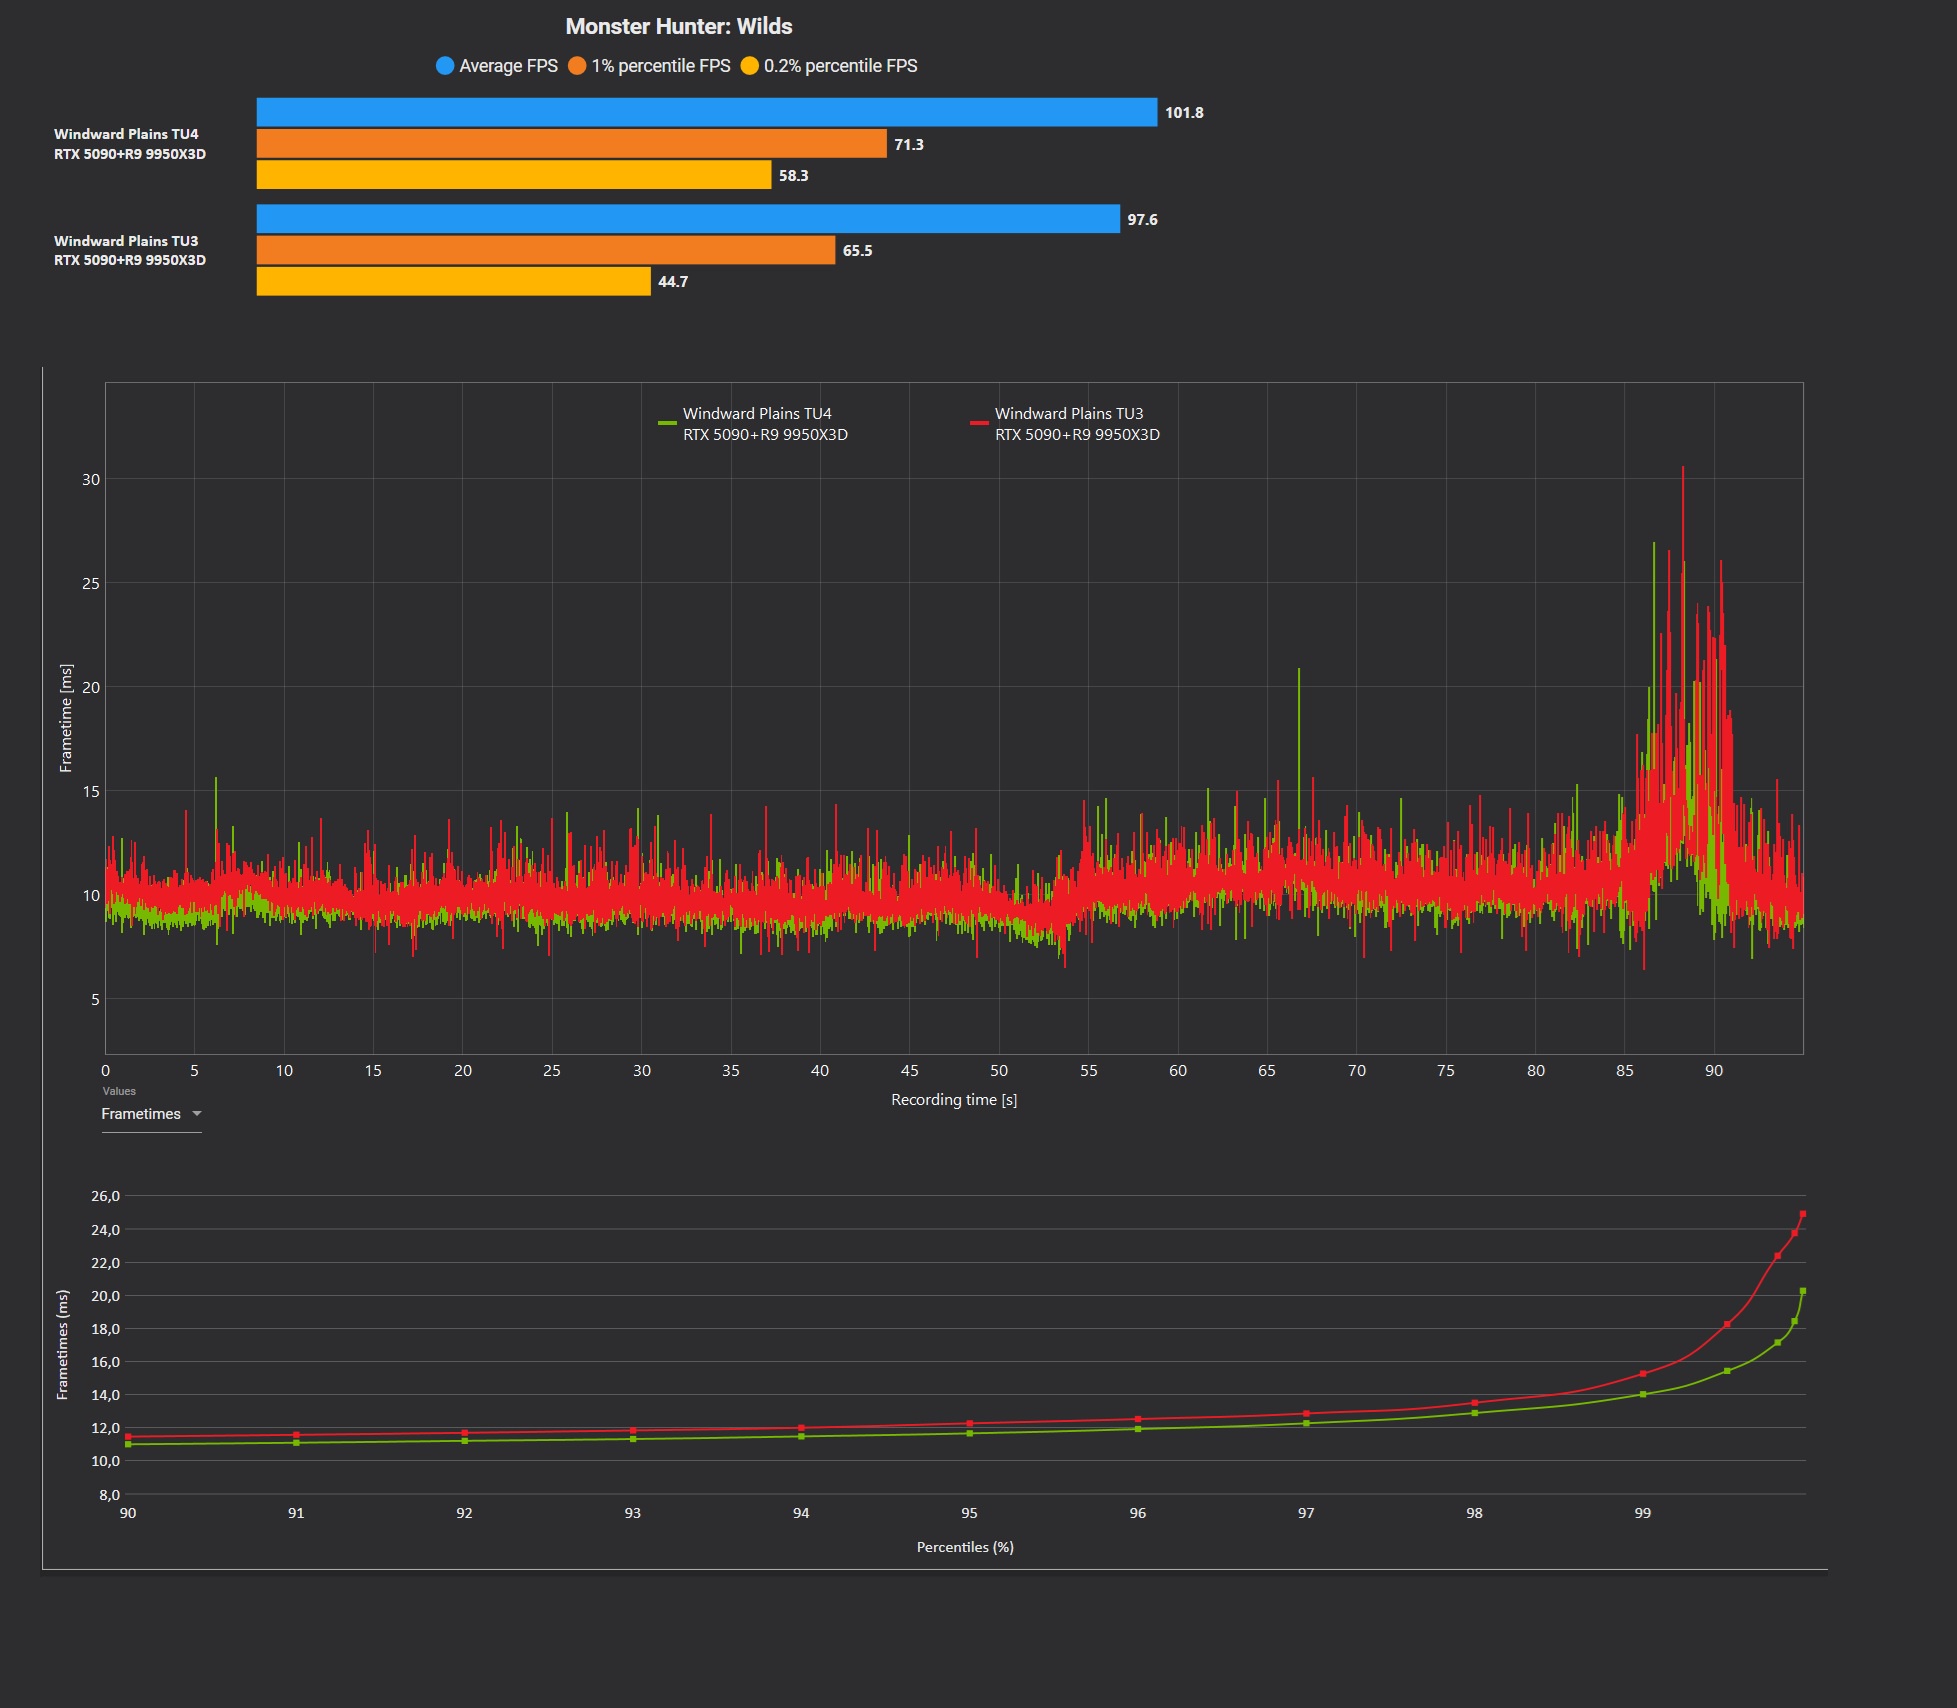Click the 0.2% percentile FPS legend label
1957x1708 pixels.
840,66
